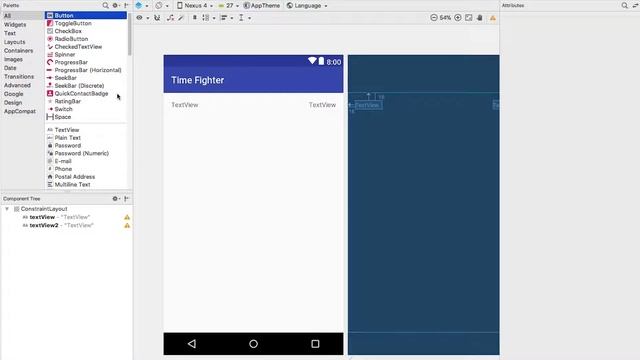Image resolution: width=640 pixels, height=360 pixels.
Task: Select Transitions palette category
Action: point(19,76)
